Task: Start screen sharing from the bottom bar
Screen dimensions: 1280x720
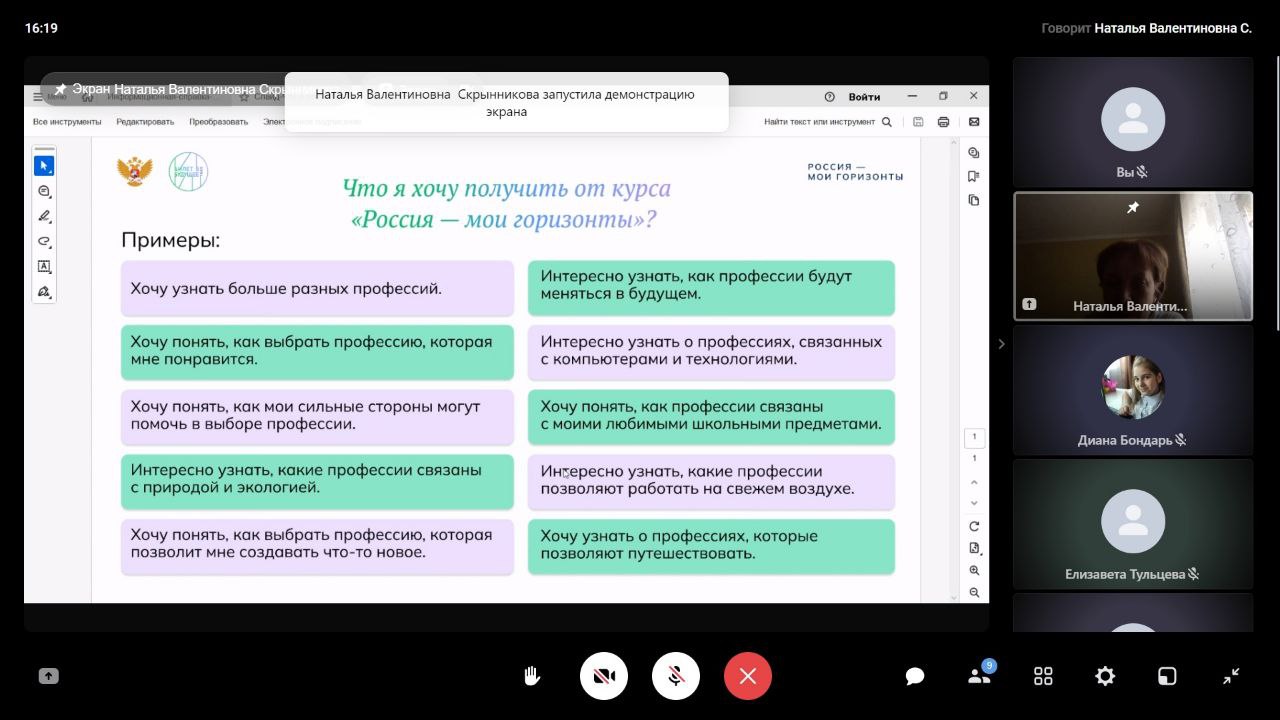Action: (48, 676)
